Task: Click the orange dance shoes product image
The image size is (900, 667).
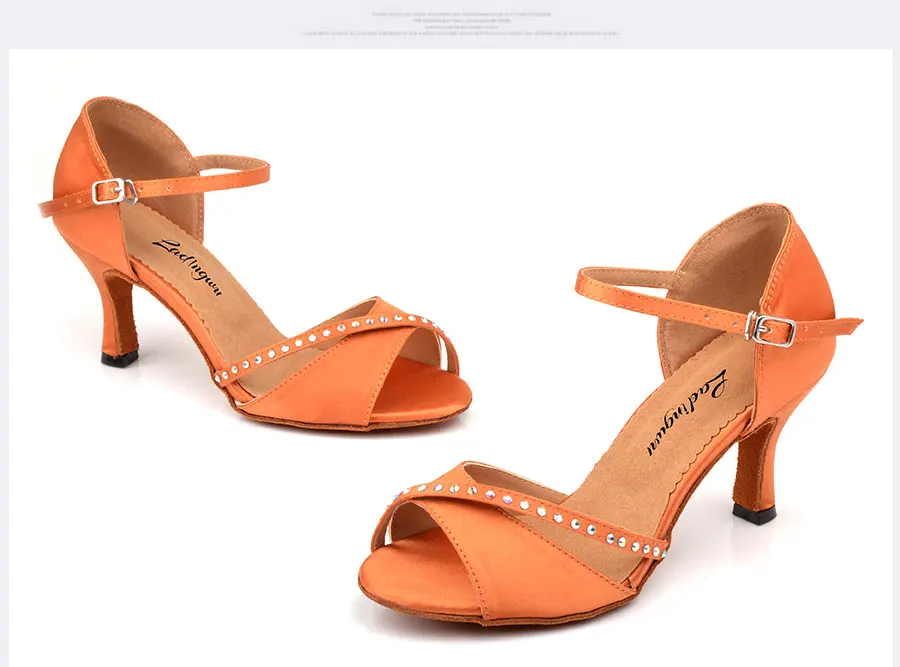Action: click(450, 358)
